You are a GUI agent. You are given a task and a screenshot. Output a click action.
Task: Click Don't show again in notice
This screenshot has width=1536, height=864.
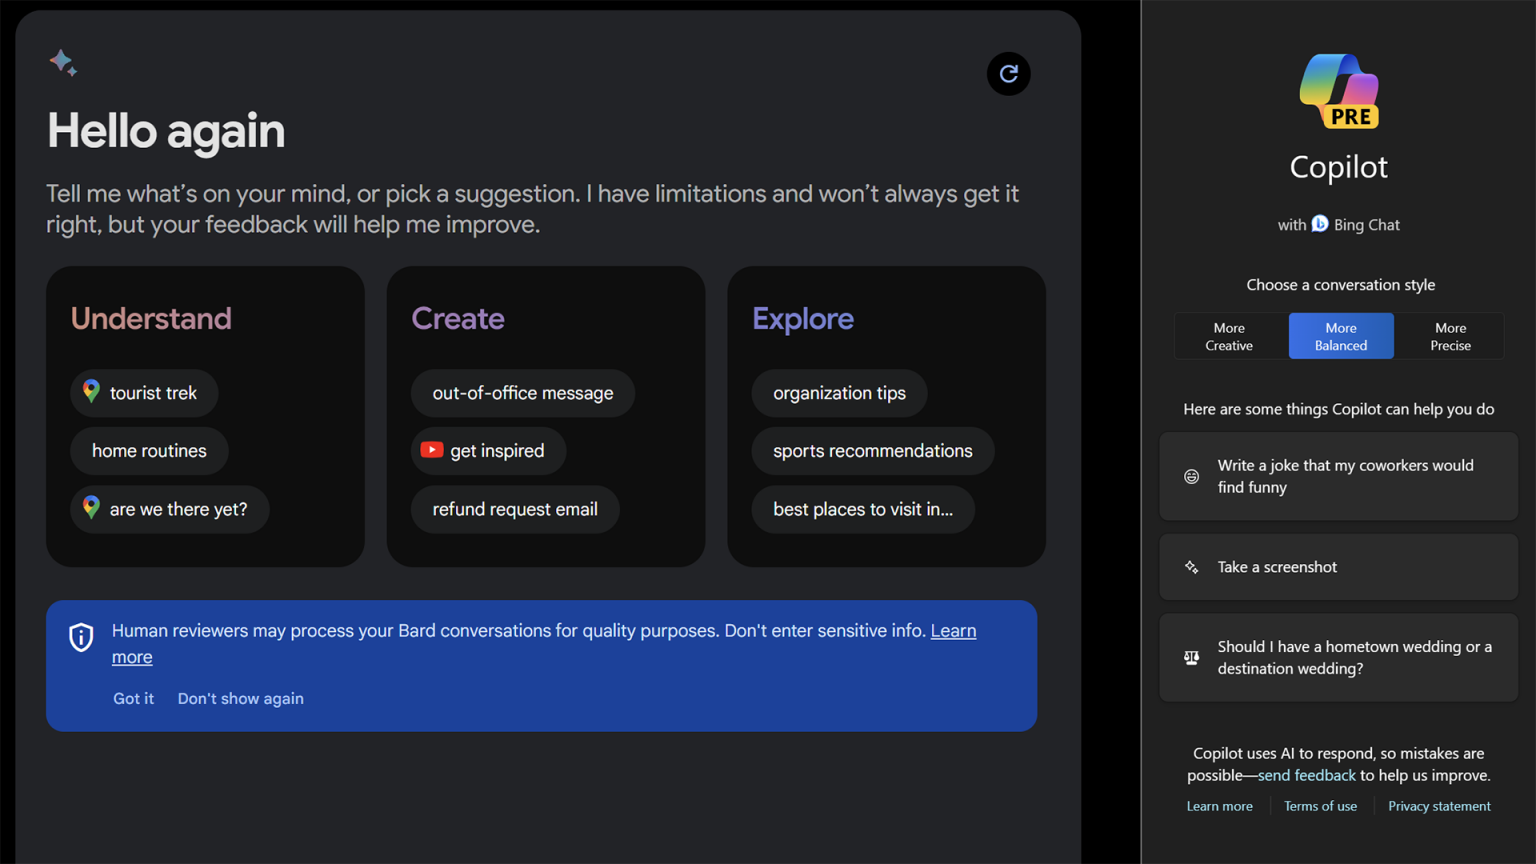(241, 698)
